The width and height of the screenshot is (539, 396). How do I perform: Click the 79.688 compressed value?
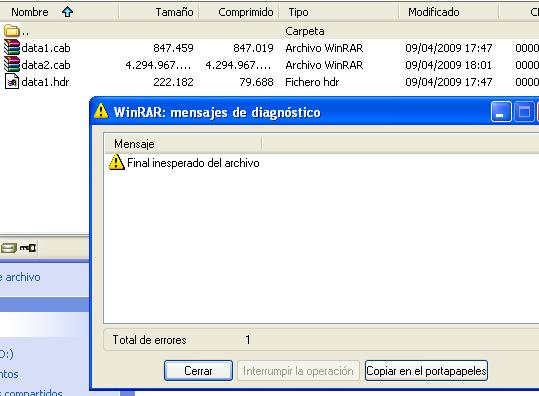(x=256, y=82)
